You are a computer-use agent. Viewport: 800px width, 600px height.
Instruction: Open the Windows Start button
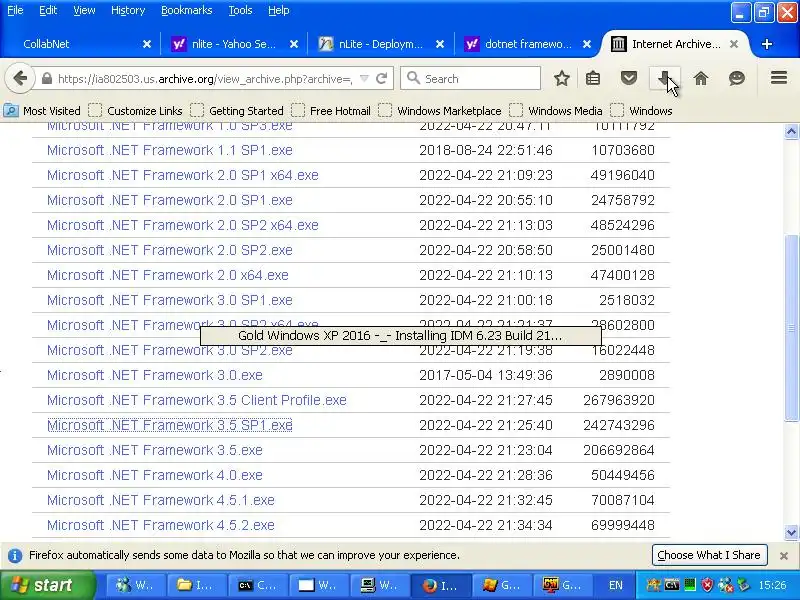[x=47, y=585]
